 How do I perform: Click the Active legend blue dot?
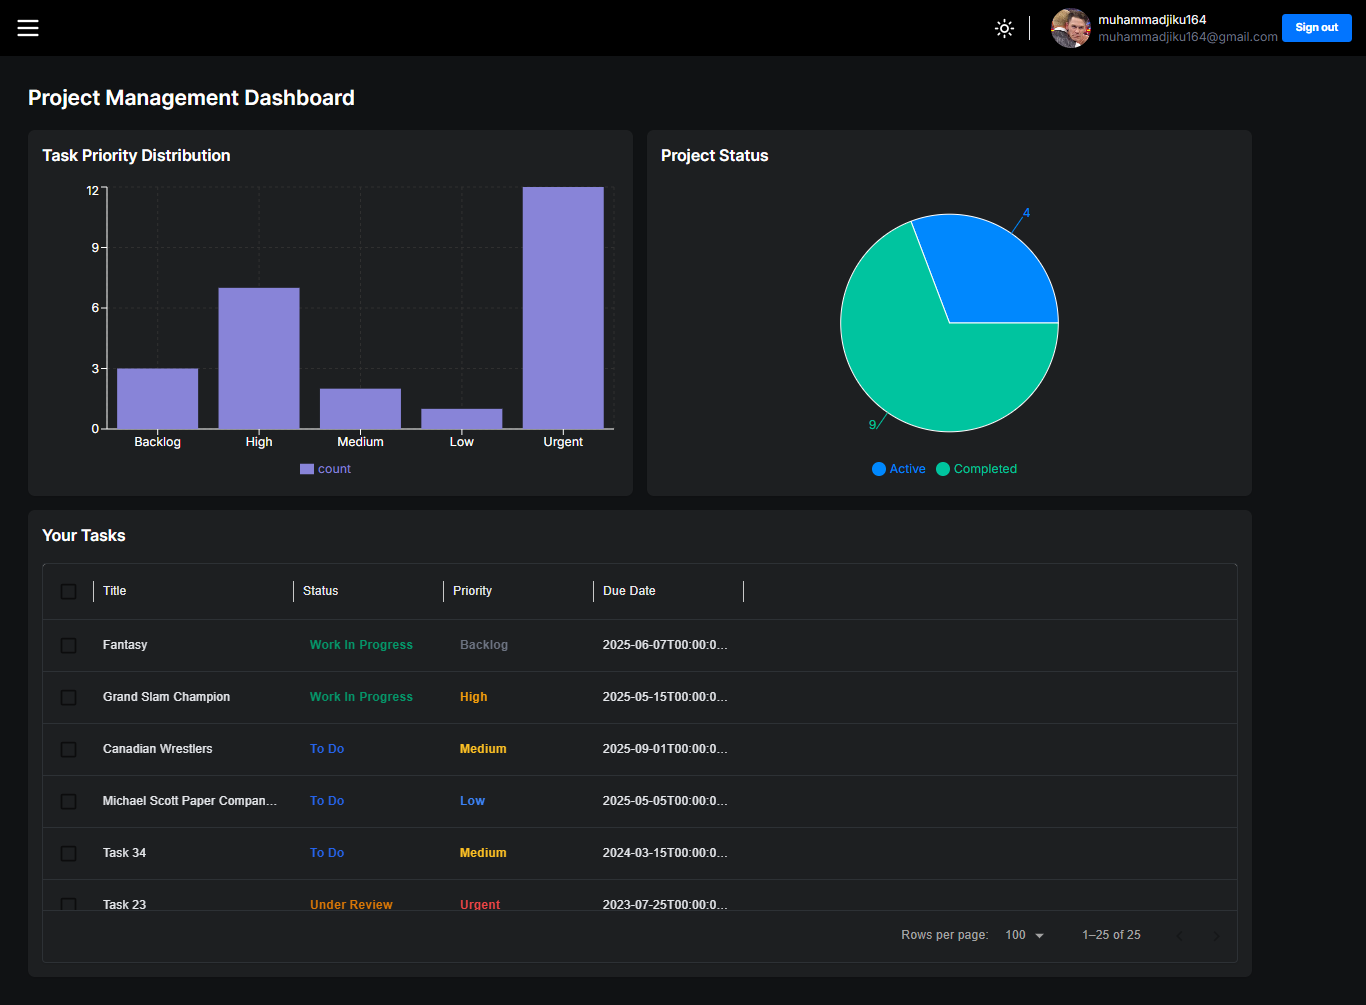pyautogui.click(x=879, y=469)
